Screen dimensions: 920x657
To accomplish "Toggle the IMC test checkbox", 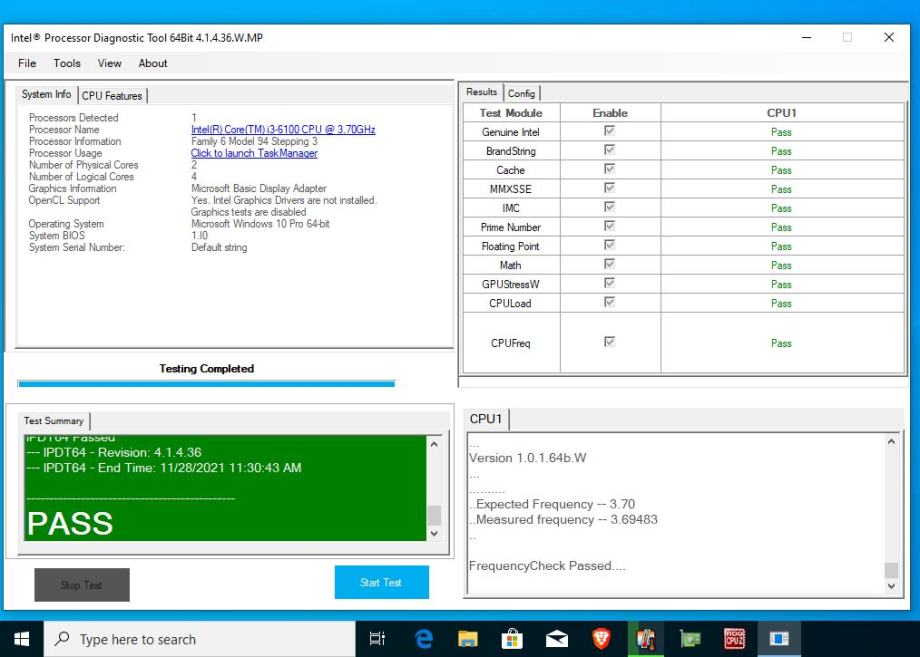I will click(610, 207).
